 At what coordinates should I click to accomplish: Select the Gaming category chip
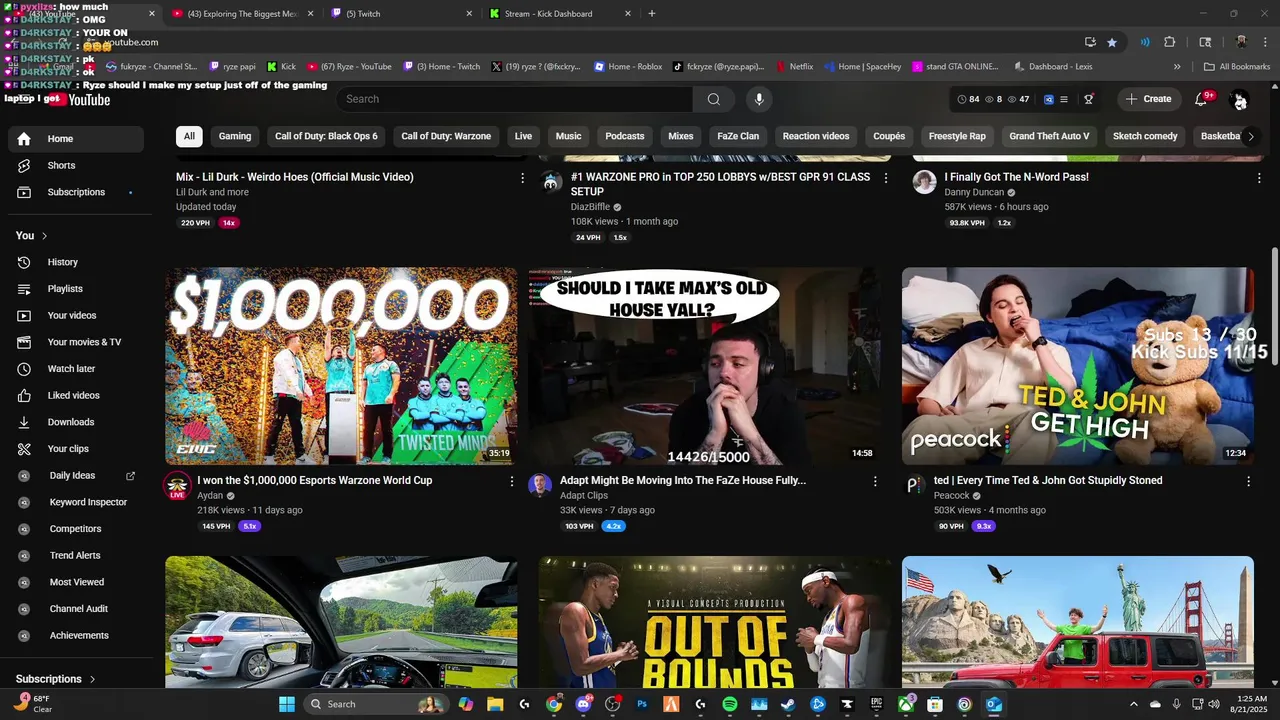235,136
